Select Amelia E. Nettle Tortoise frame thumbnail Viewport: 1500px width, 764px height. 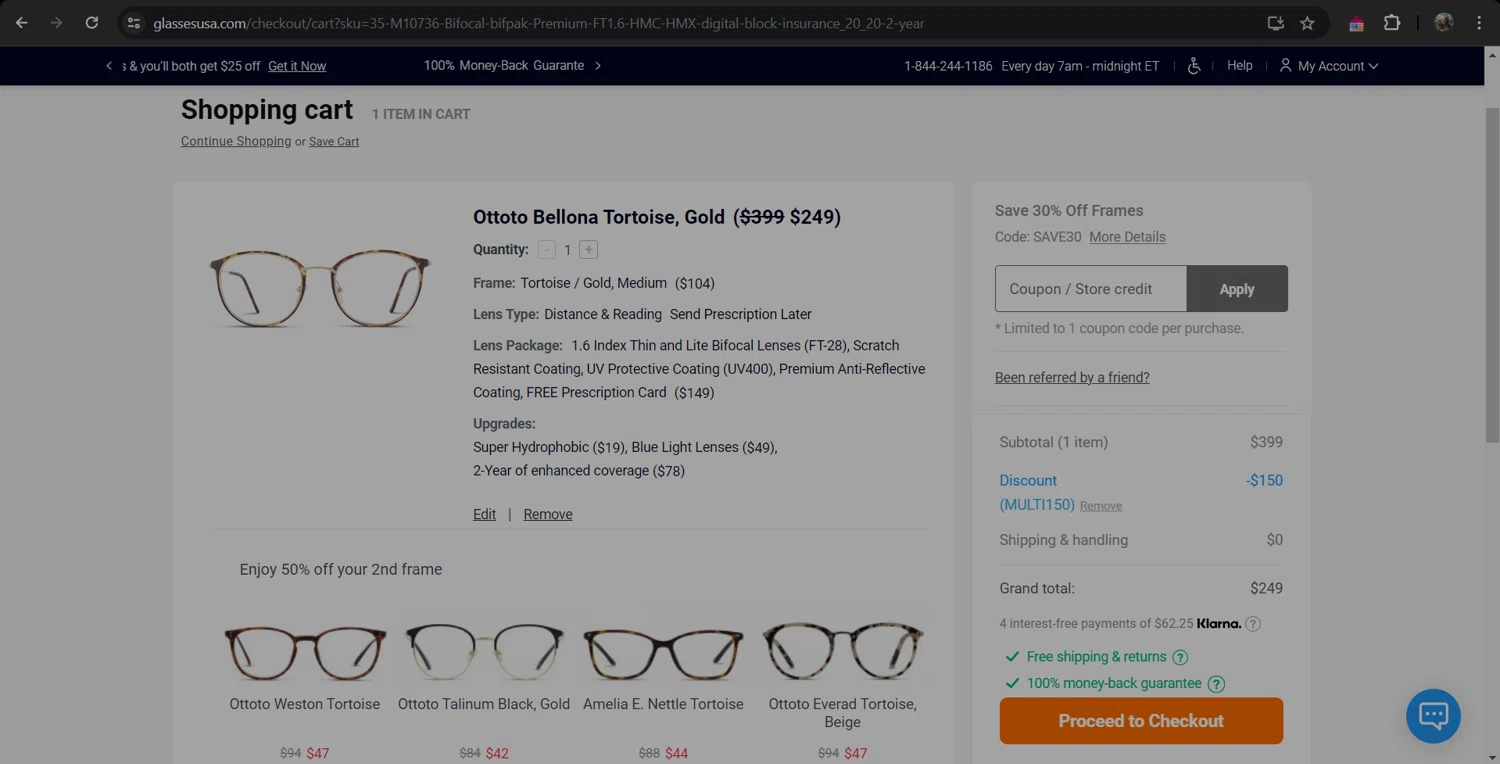pyautogui.click(x=663, y=654)
